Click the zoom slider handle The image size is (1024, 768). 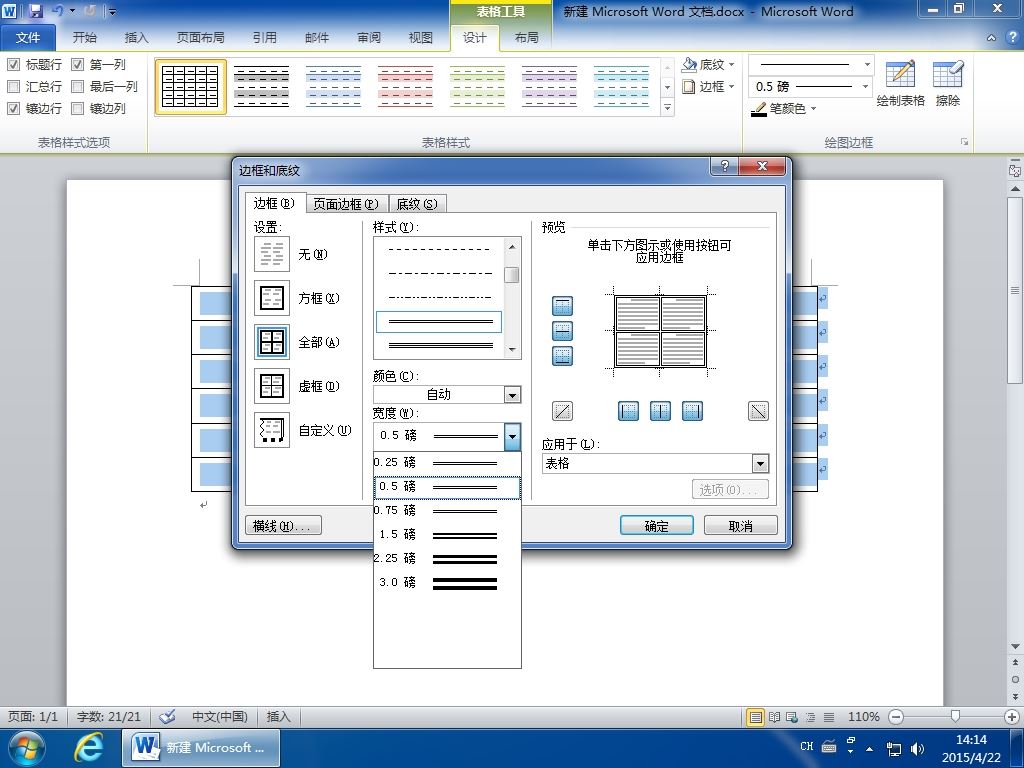955,716
